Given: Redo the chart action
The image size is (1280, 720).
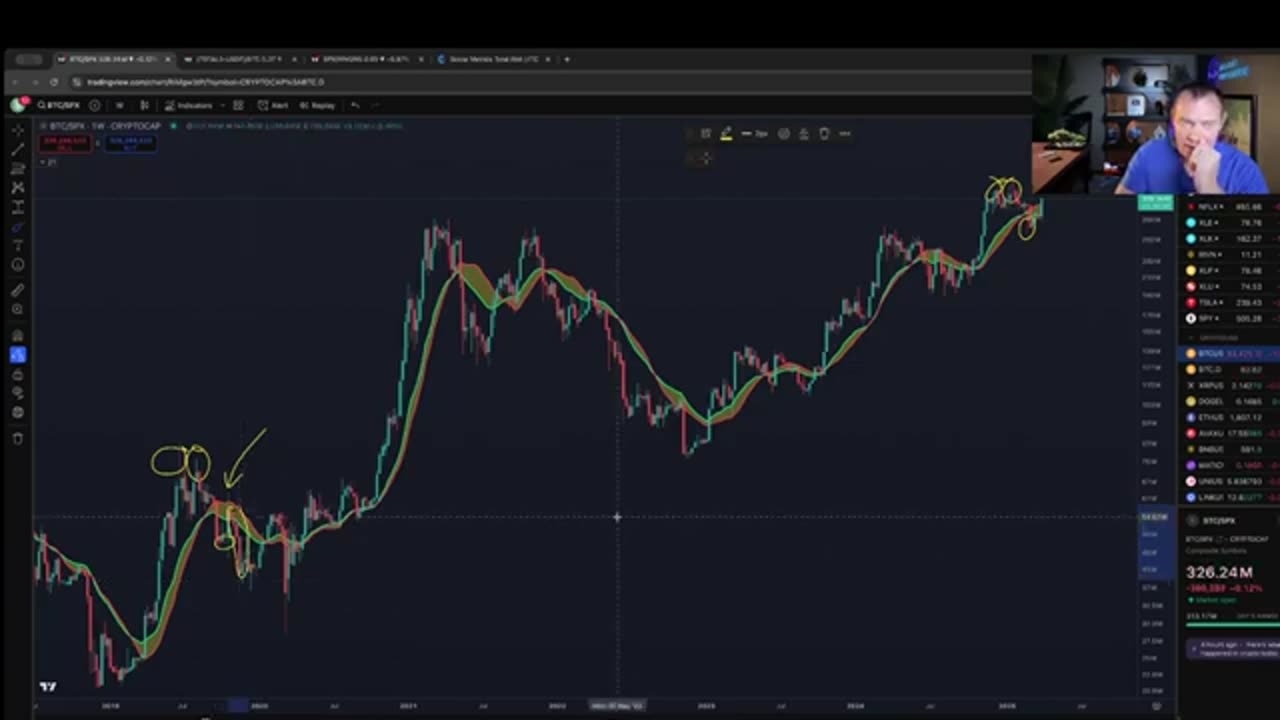Looking at the screenshot, I should (x=376, y=105).
